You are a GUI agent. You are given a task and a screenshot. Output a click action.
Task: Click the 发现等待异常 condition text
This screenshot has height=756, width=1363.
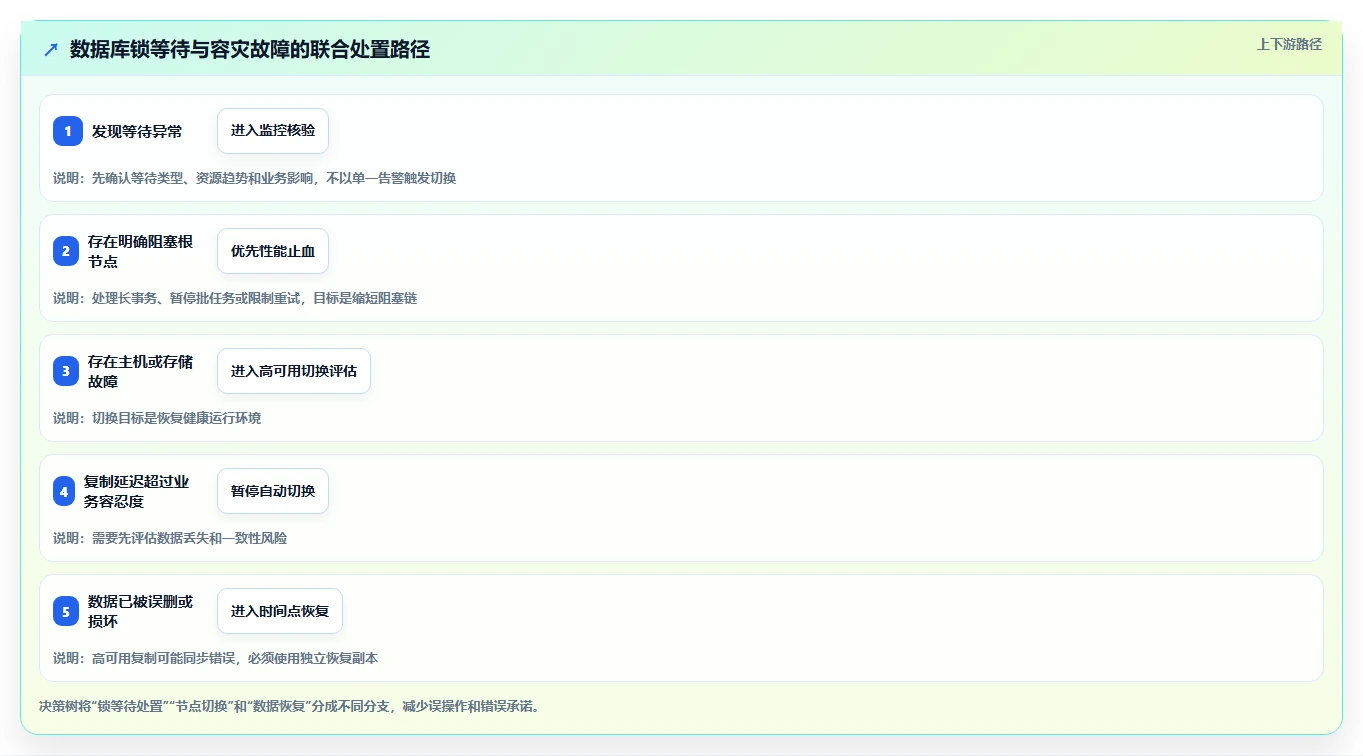point(137,131)
